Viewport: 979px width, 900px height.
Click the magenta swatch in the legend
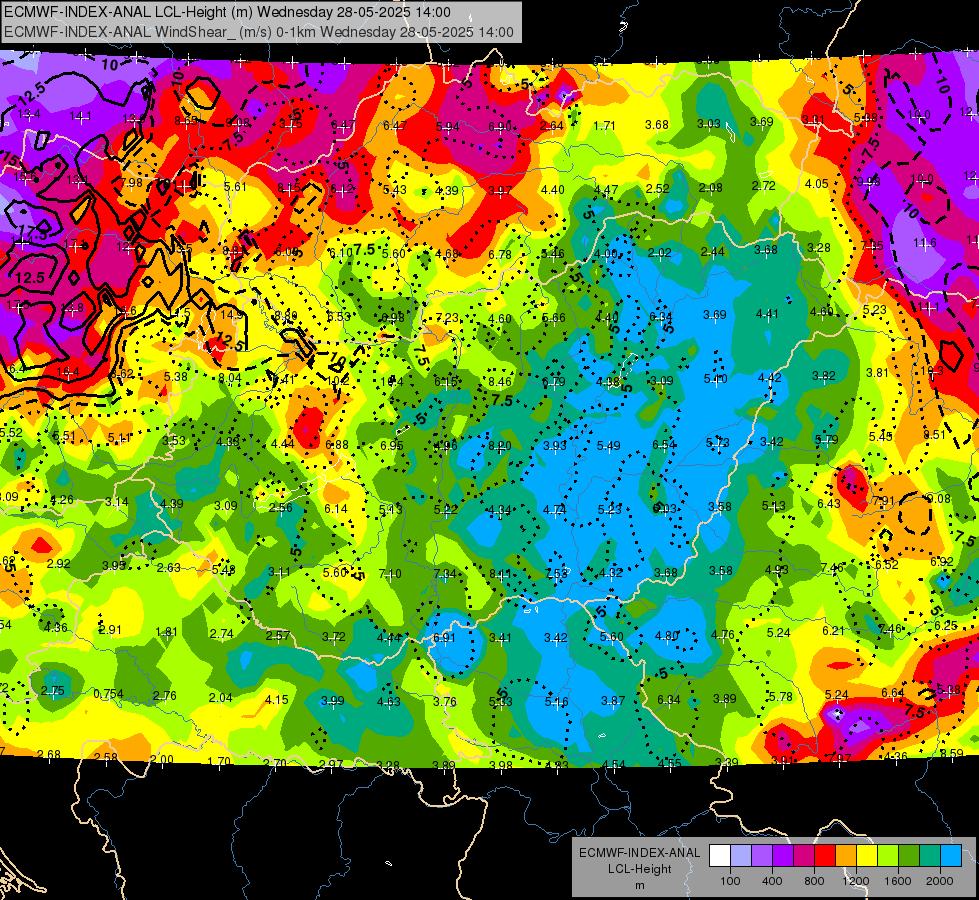coord(804,856)
